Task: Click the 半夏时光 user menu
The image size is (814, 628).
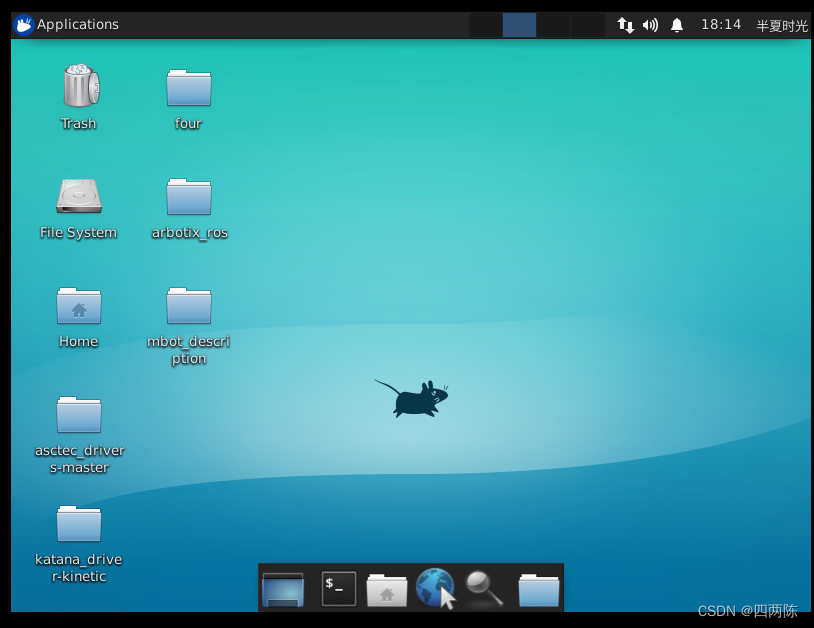Action: pos(782,25)
